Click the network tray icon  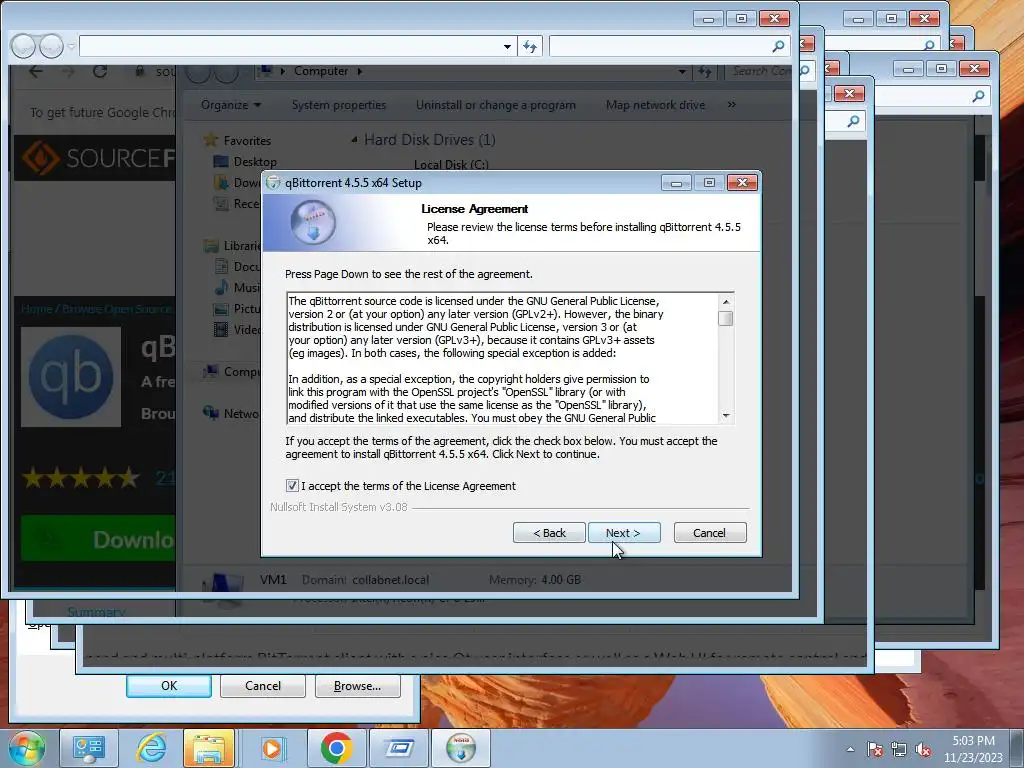(899, 749)
